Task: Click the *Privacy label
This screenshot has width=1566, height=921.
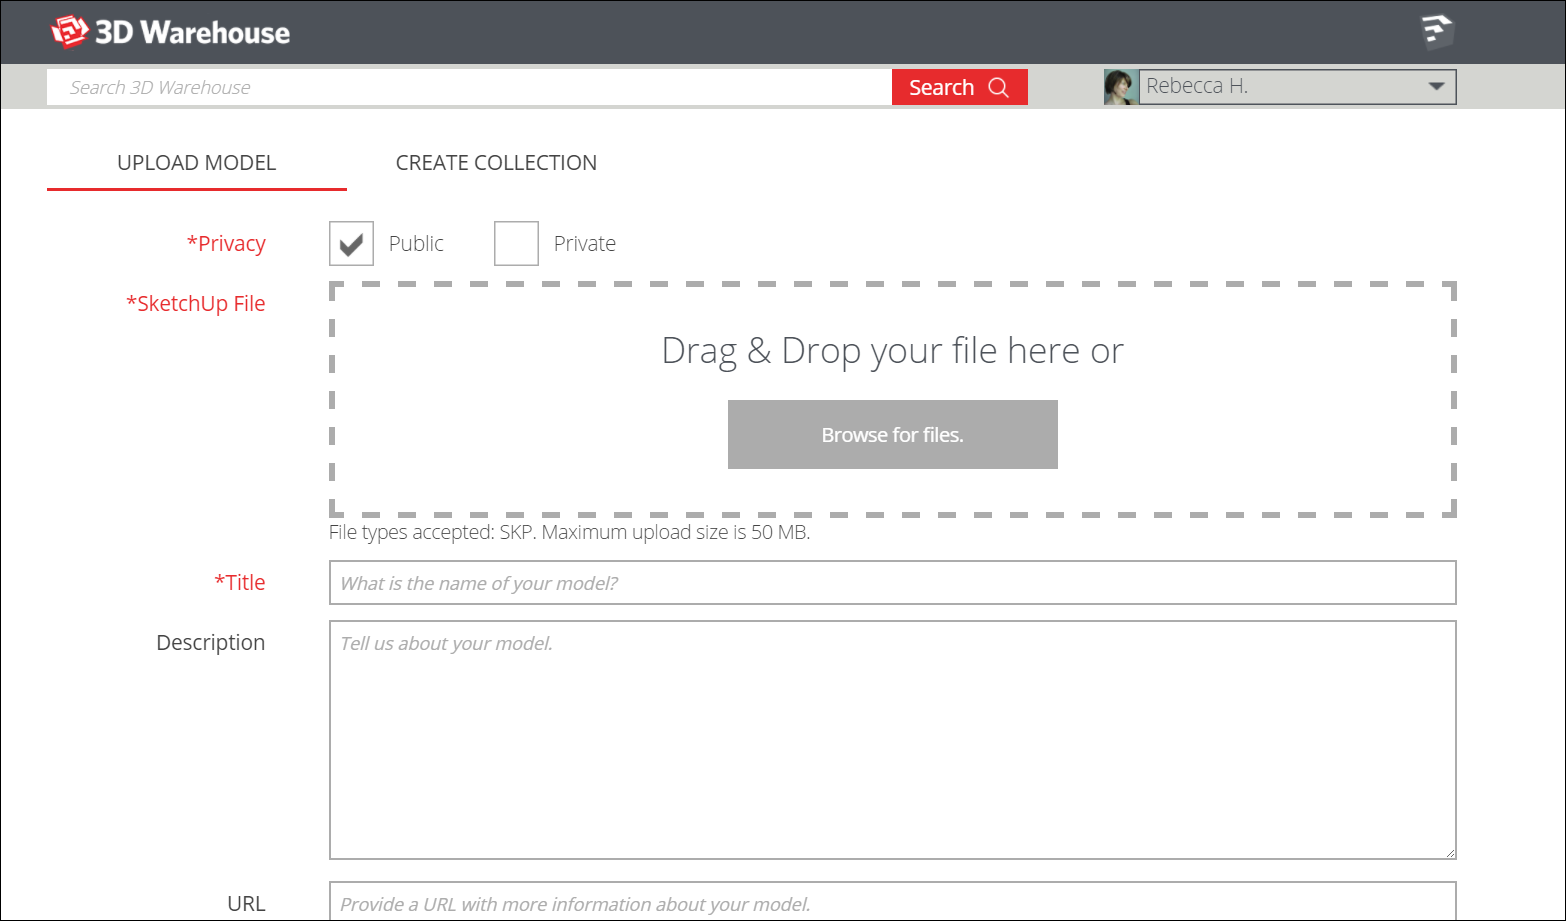Action: pyautogui.click(x=226, y=244)
